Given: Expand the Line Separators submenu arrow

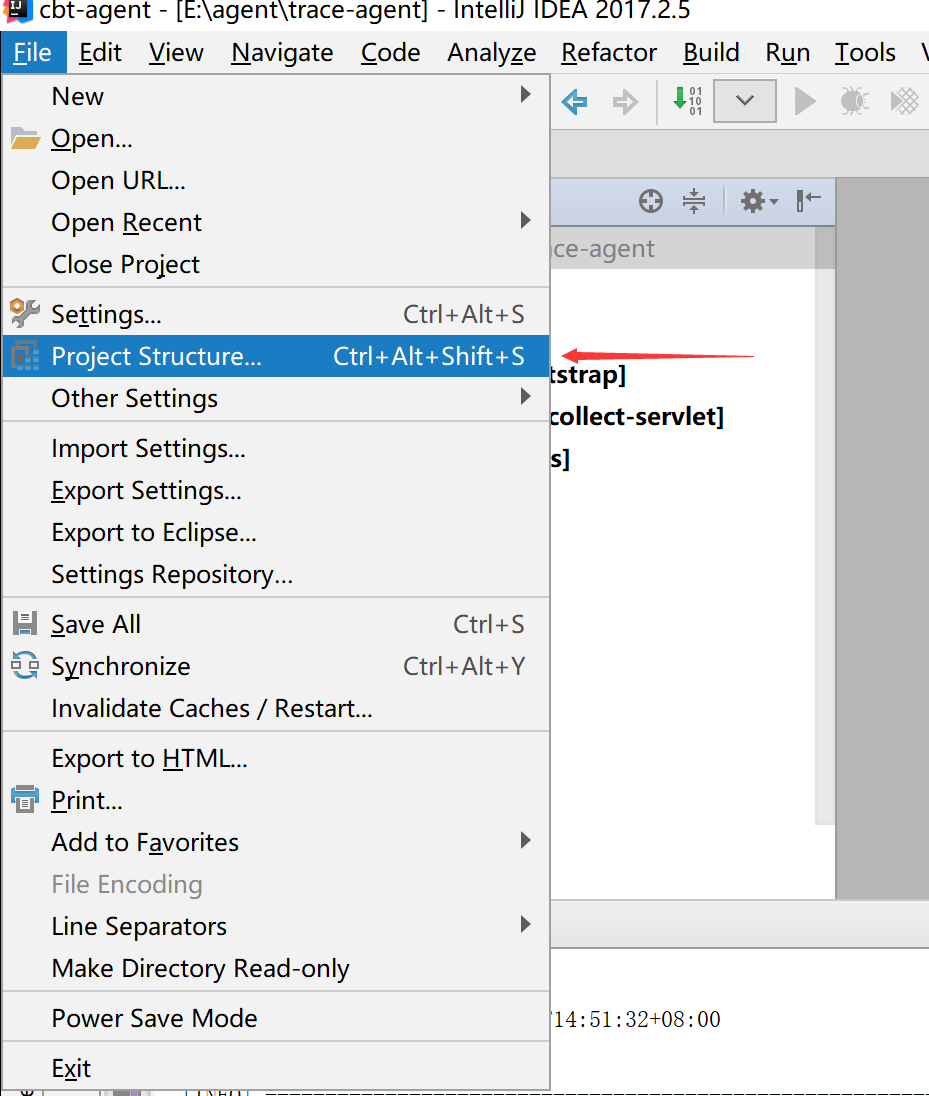Looking at the screenshot, I should [x=526, y=925].
